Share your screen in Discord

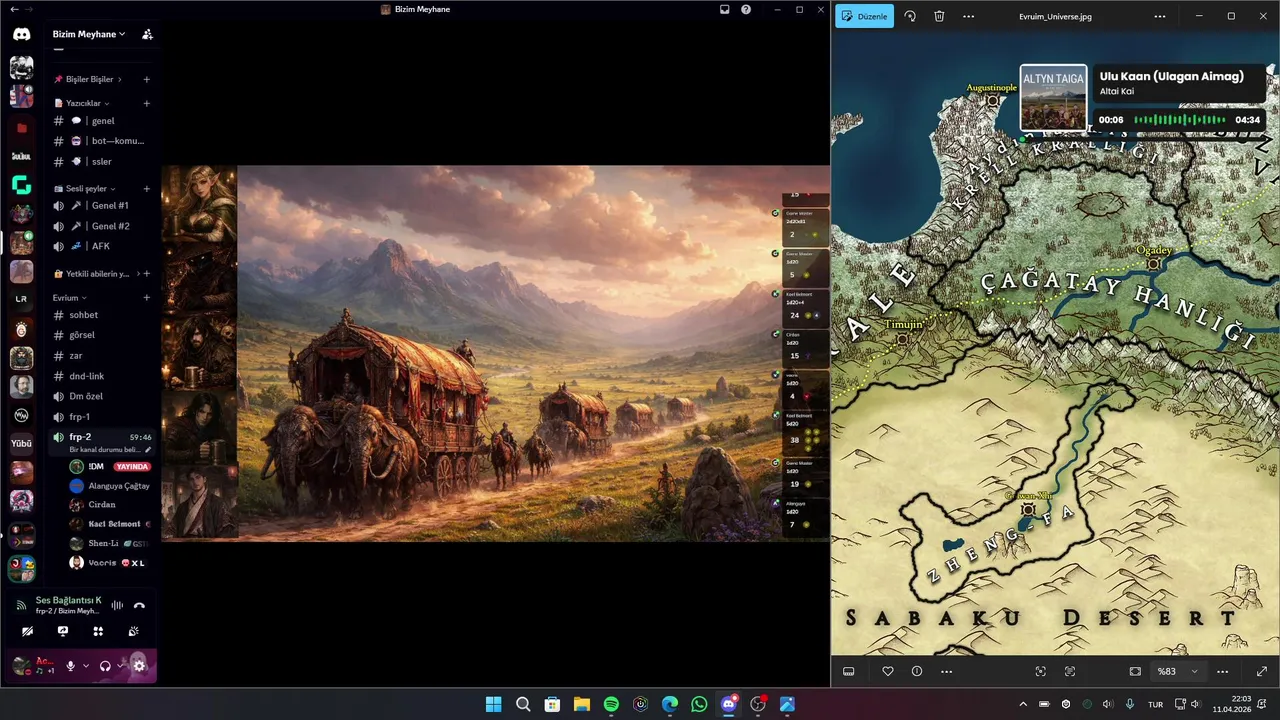point(63,631)
